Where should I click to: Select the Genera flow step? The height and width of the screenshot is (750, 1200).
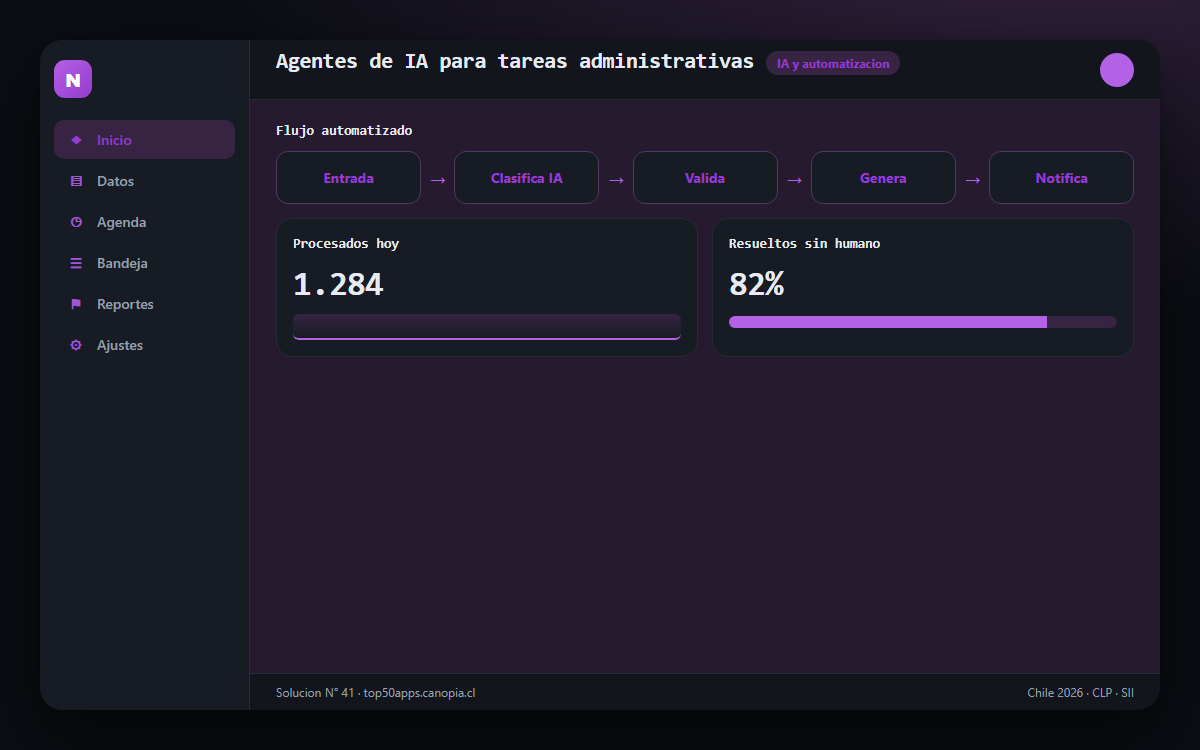click(x=883, y=178)
